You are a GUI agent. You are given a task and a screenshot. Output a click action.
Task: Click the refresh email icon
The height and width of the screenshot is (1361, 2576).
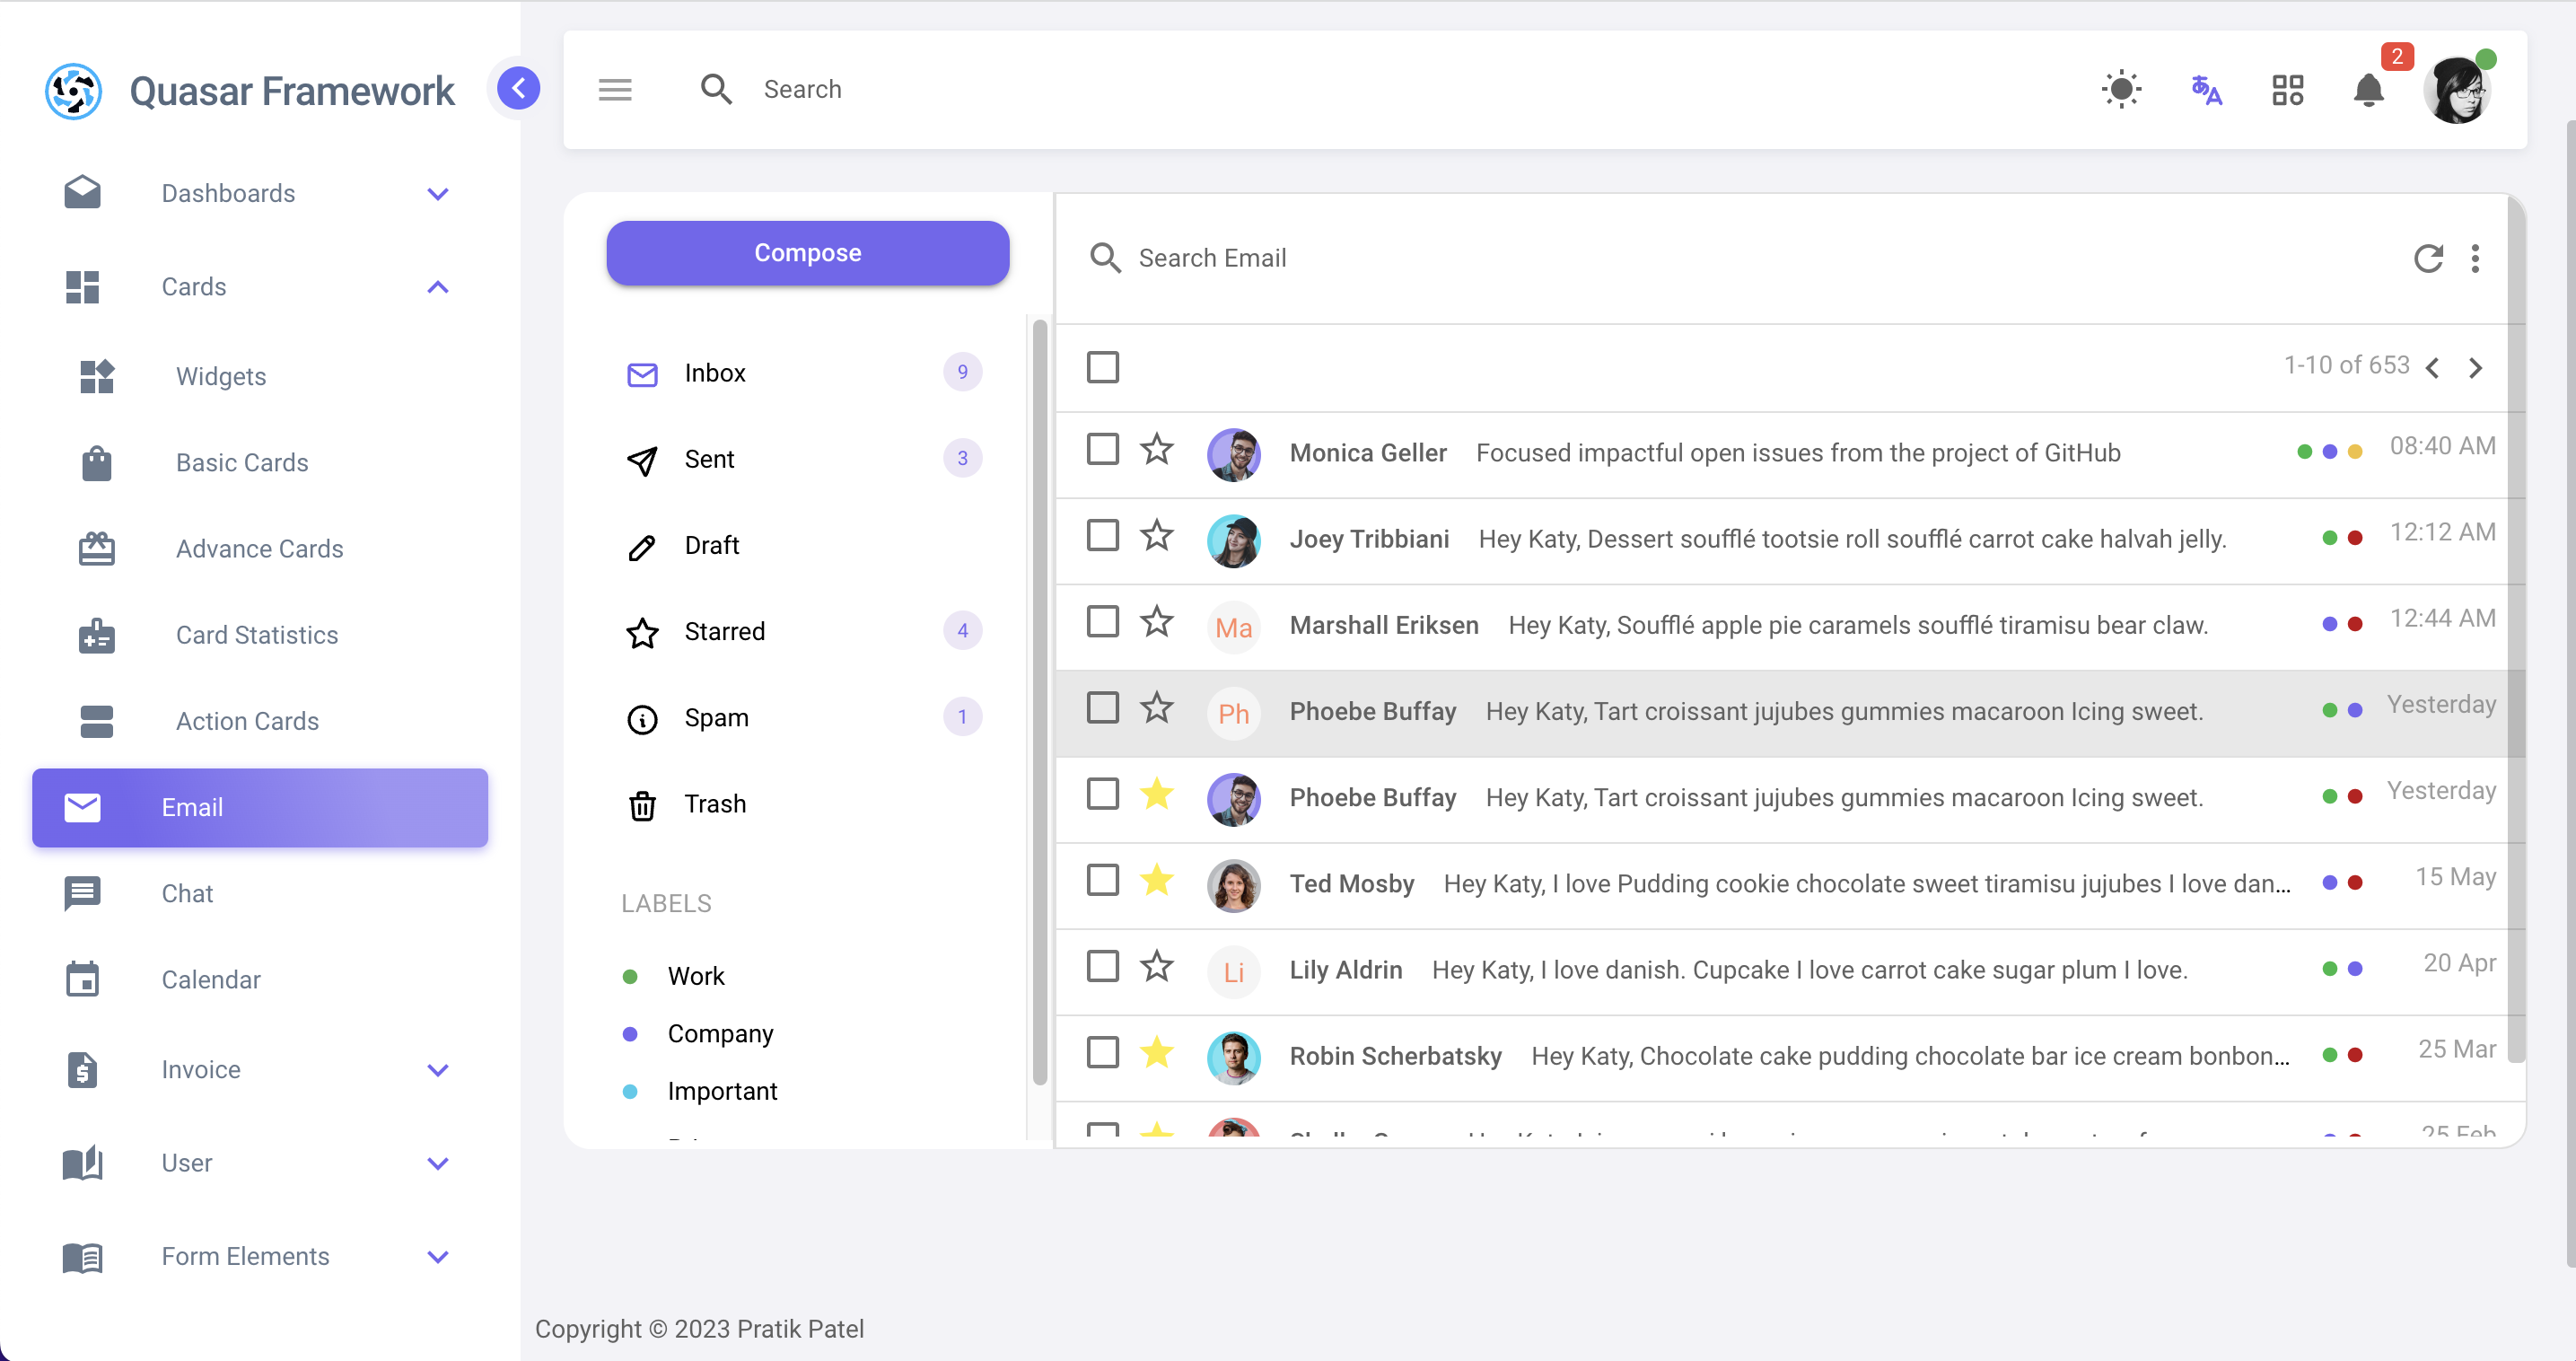coord(2427,258)
